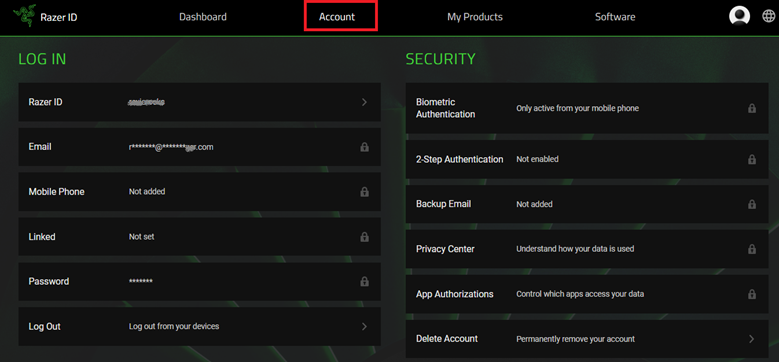
Task: Click the Delete Account label
Action: pos(447,339)
